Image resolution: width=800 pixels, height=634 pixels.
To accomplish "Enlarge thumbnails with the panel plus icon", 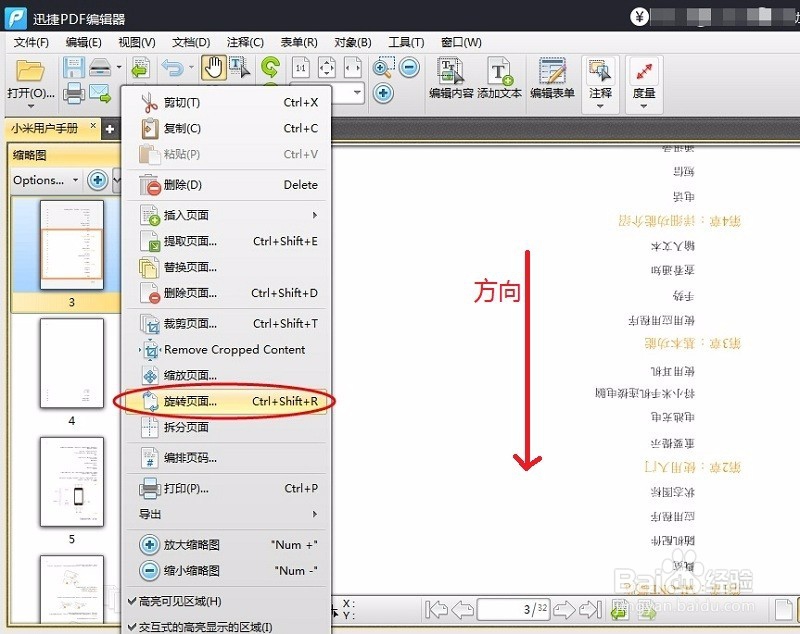I will pos(97,180).
